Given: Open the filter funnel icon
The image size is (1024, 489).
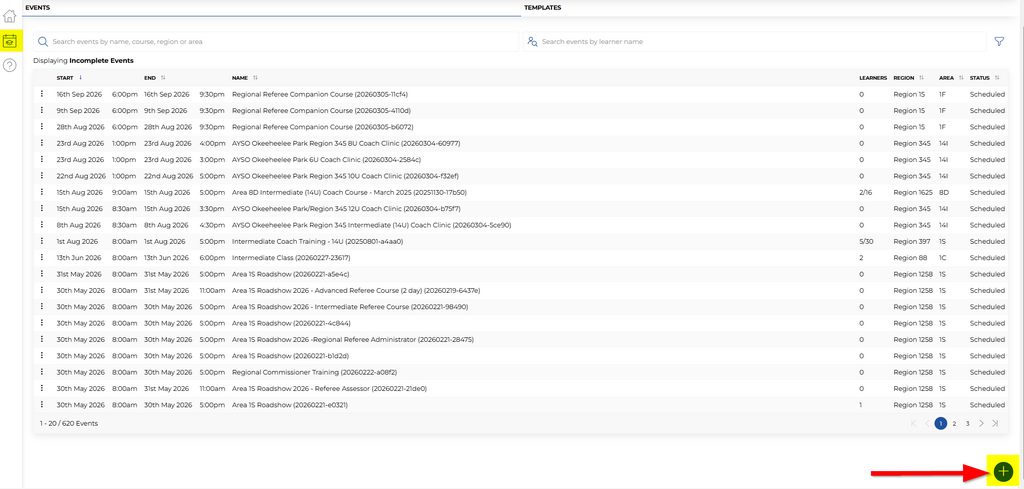Looking at the screenshot, I should (x=998, y=42).
